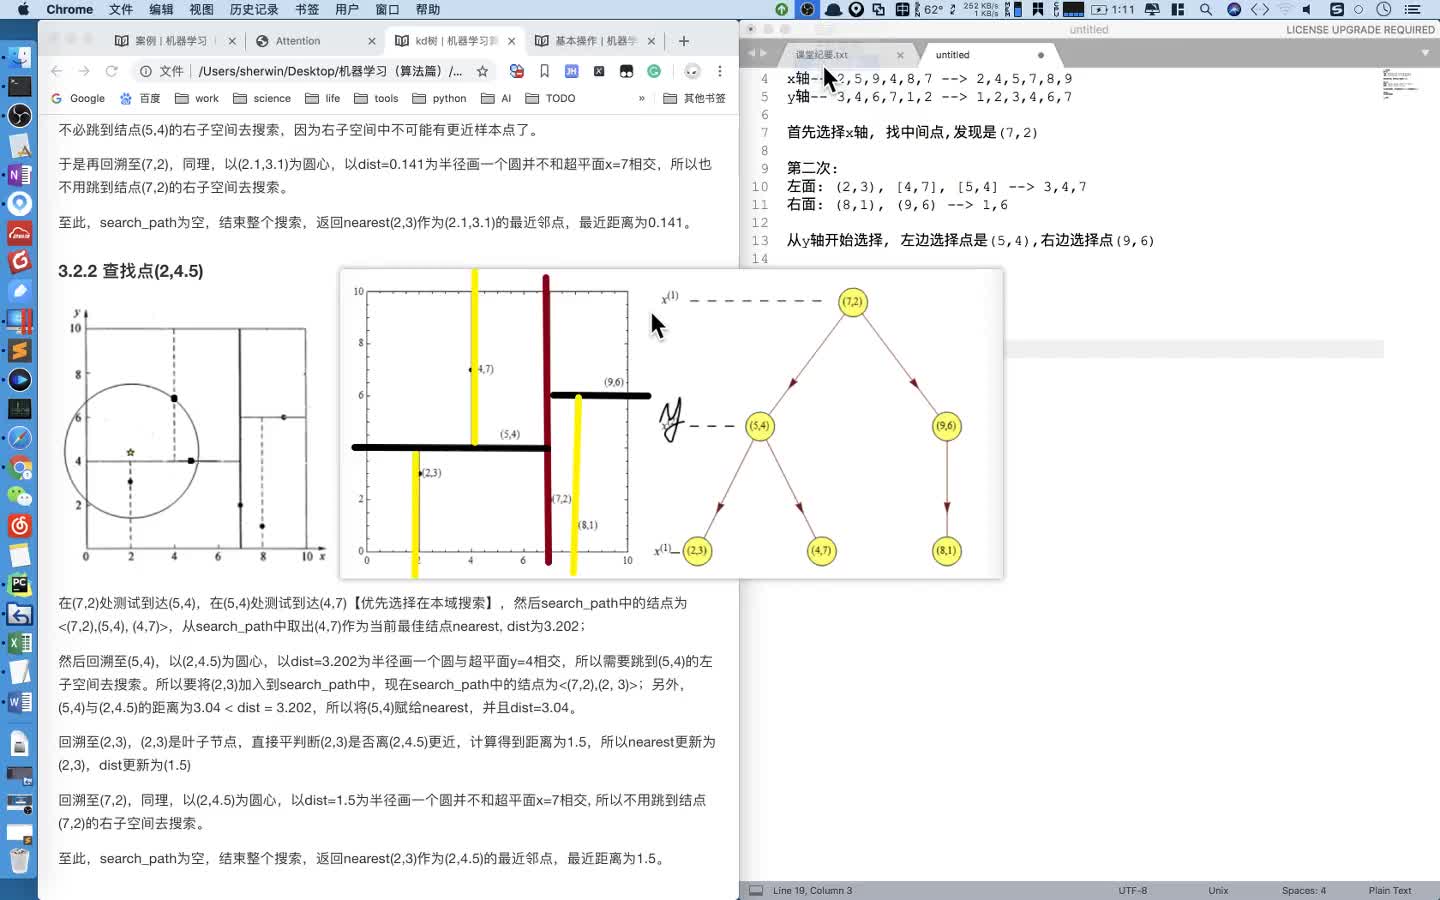Open PyCharm from the dock

(19, 584)
